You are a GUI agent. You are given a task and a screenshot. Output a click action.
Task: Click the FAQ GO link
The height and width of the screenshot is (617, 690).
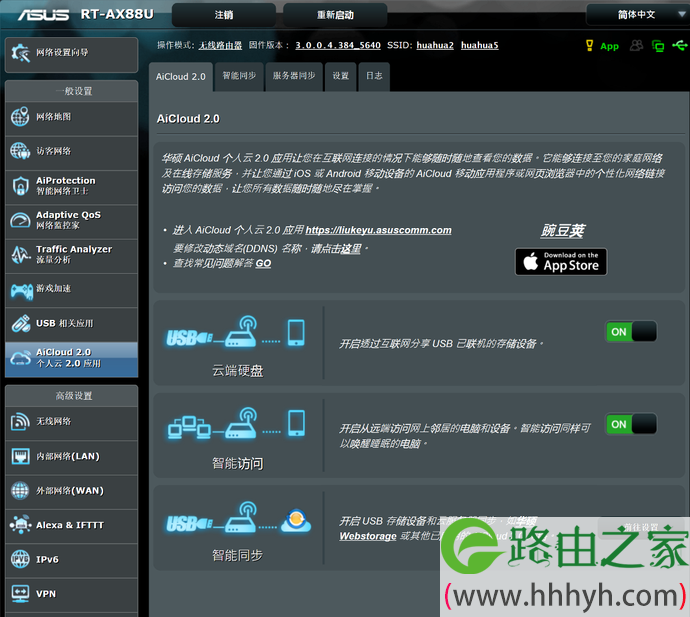[263, 263]
